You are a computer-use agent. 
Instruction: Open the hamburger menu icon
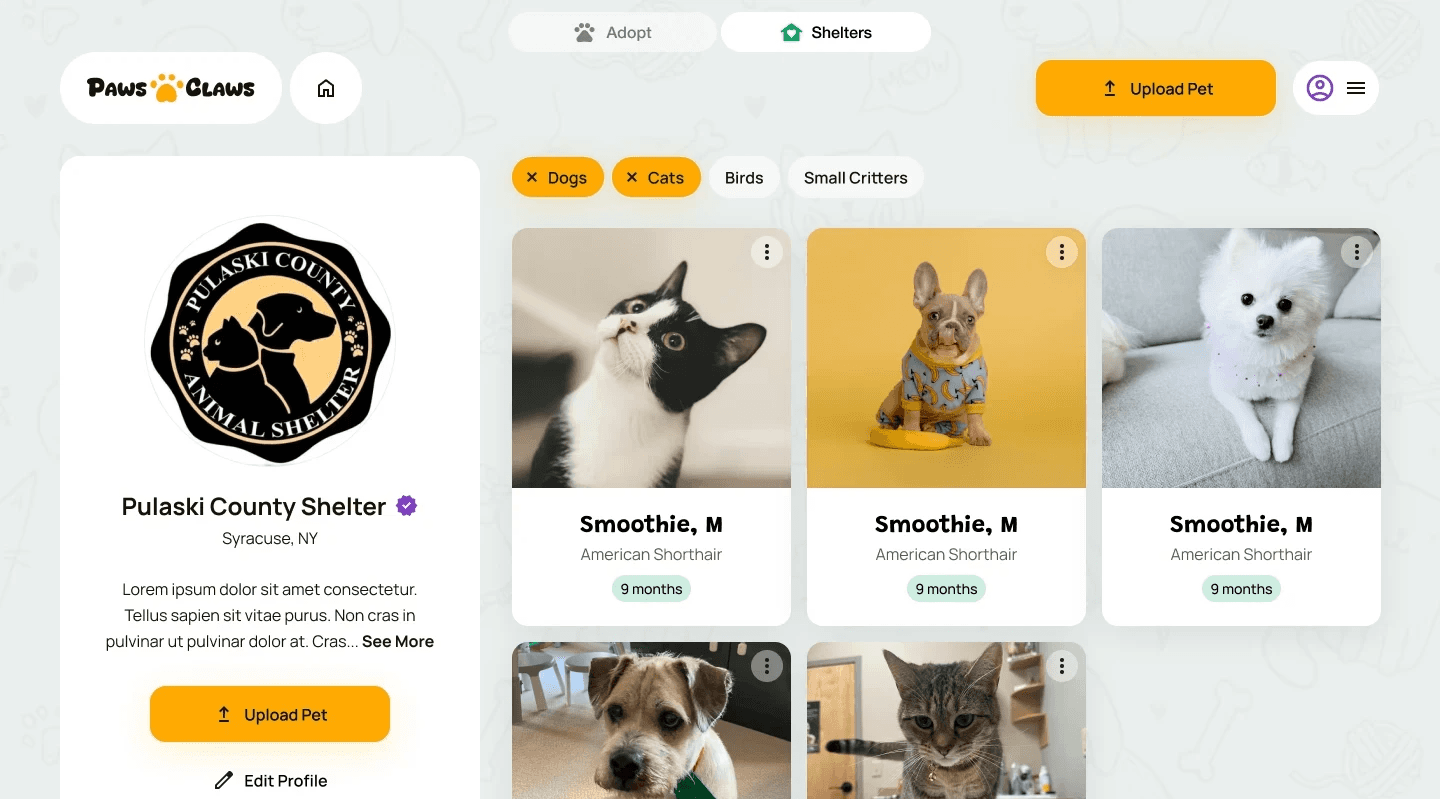pos(1356,88)
